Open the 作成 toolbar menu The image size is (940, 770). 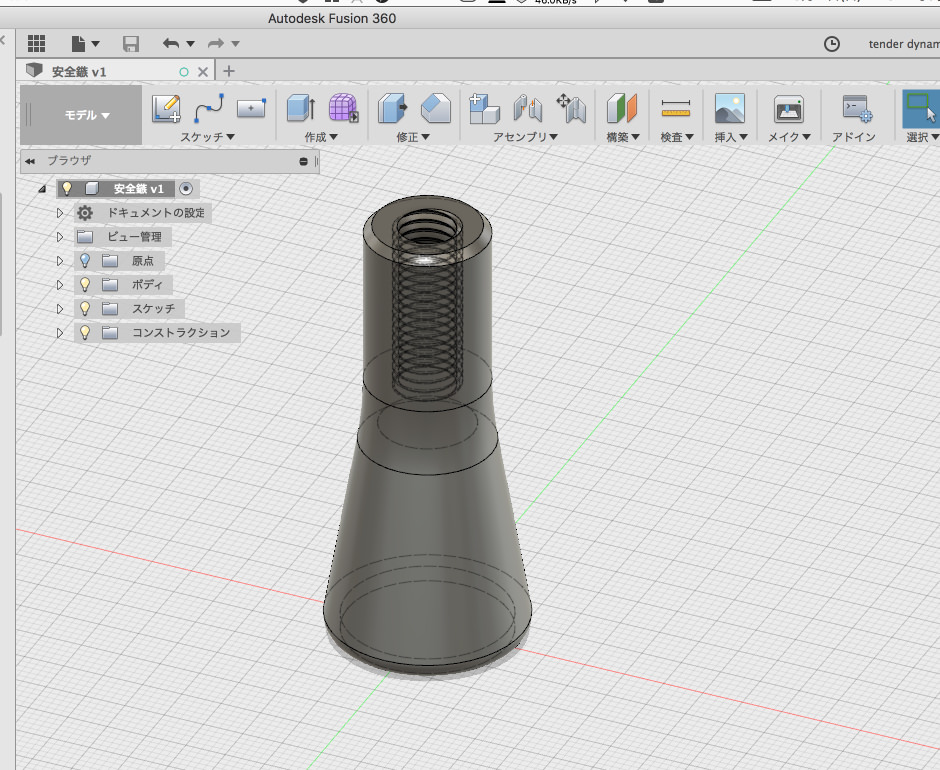pos(321,137)
